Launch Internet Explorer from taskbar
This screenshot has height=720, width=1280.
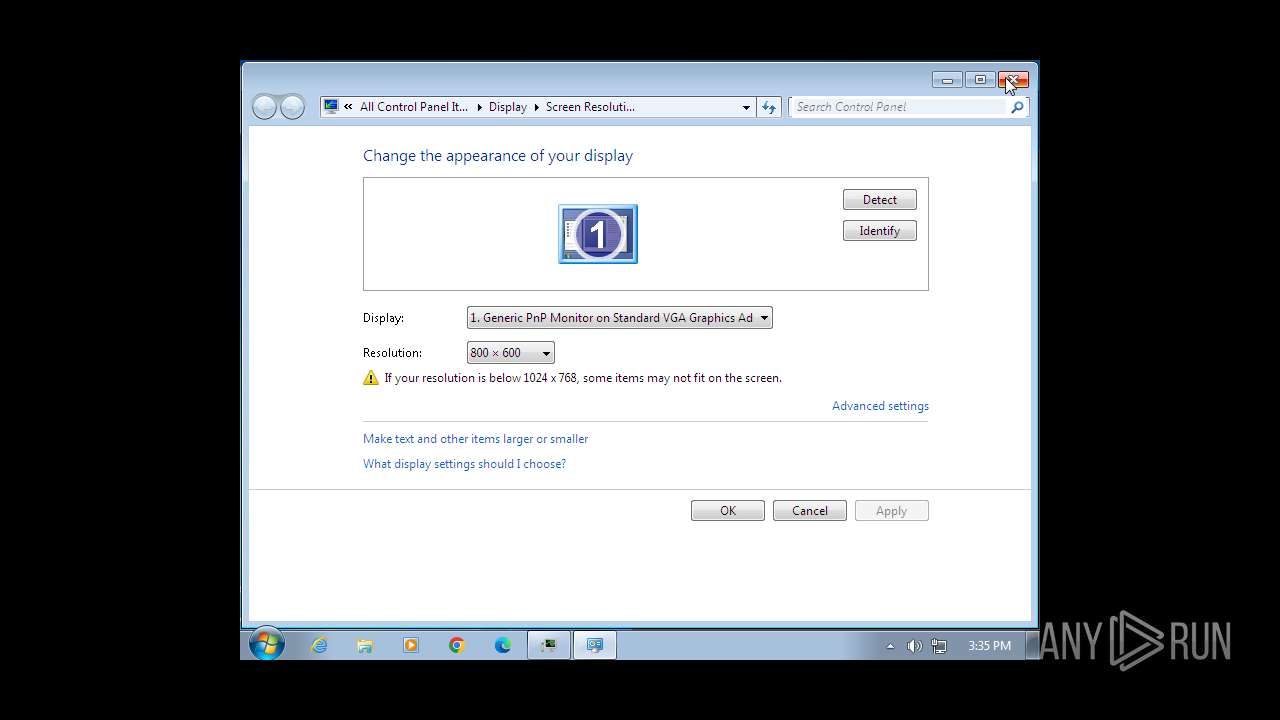tap(319, 645)
